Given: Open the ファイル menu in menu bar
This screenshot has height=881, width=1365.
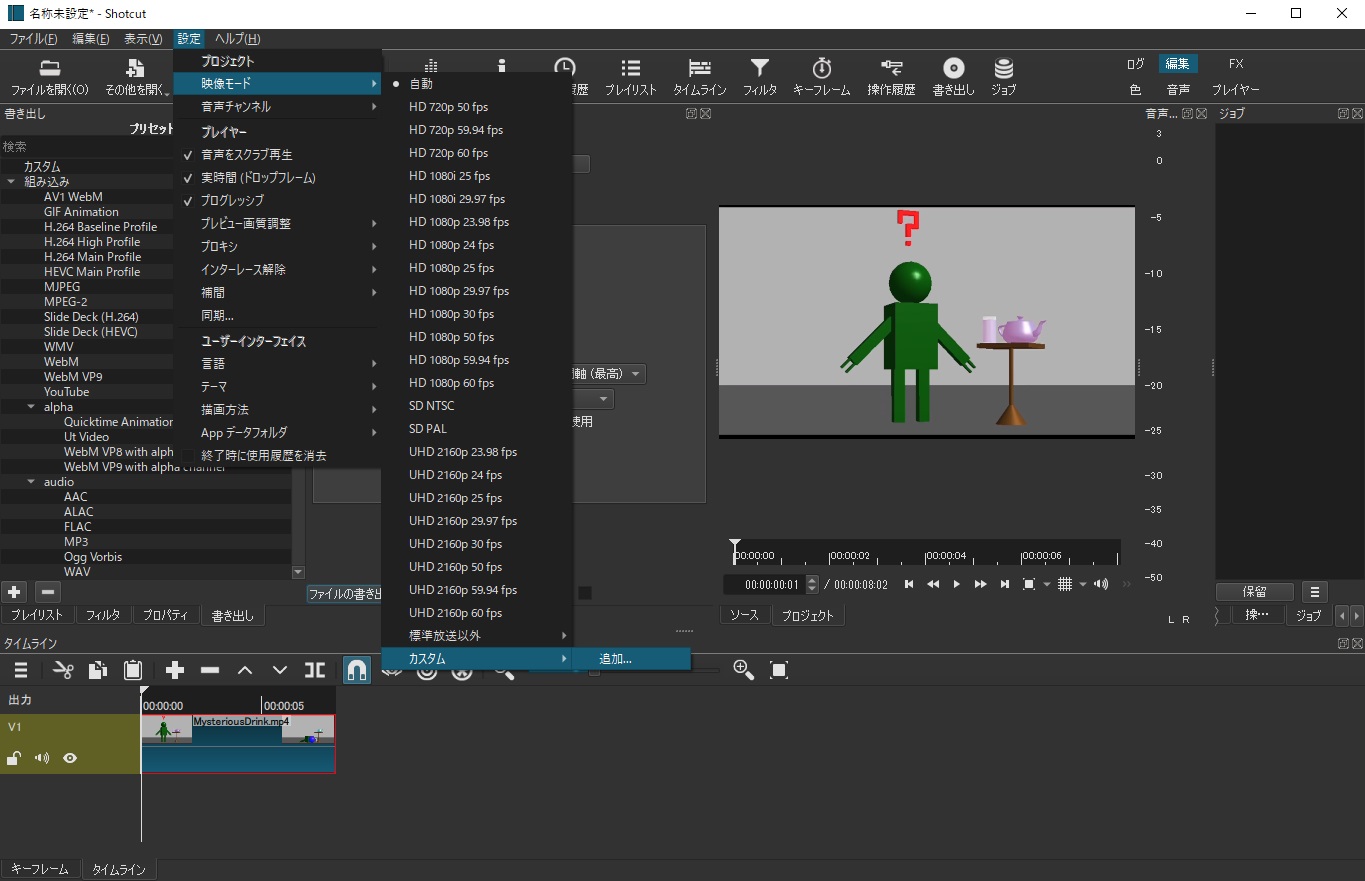Looking at the screenshot, I should point(33,39).
